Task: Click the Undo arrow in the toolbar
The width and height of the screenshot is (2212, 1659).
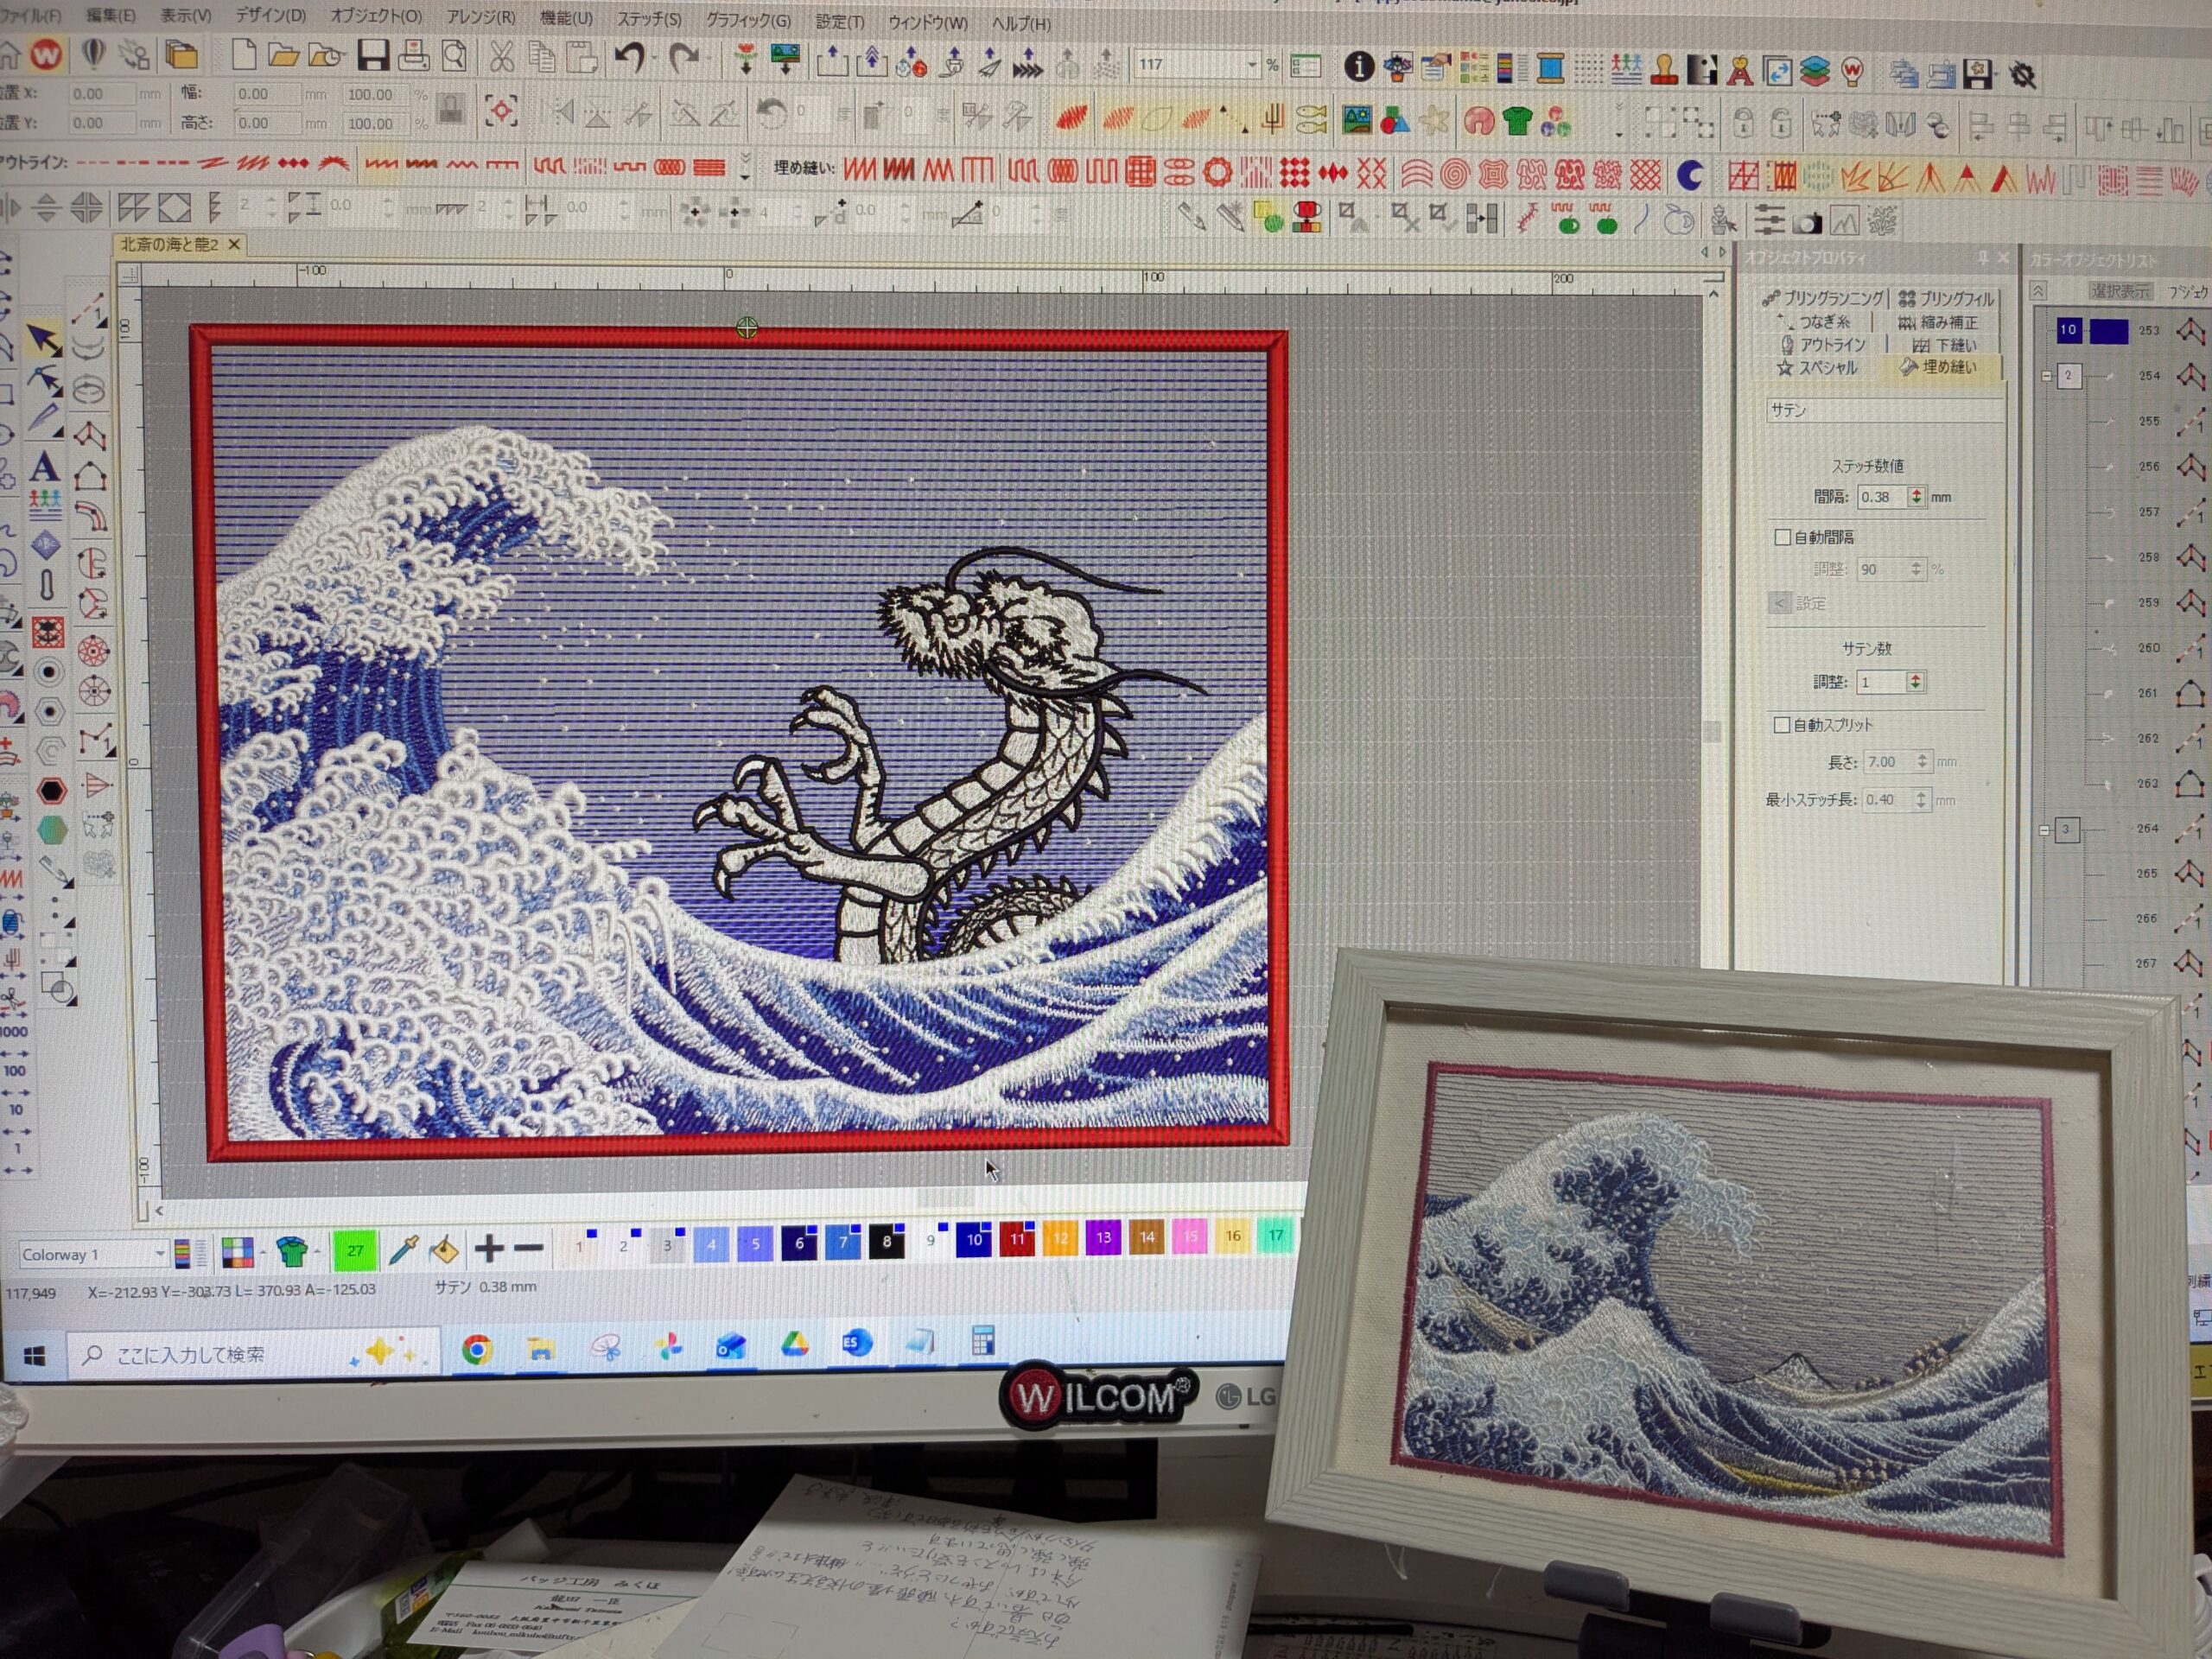Action: [629, 58]
